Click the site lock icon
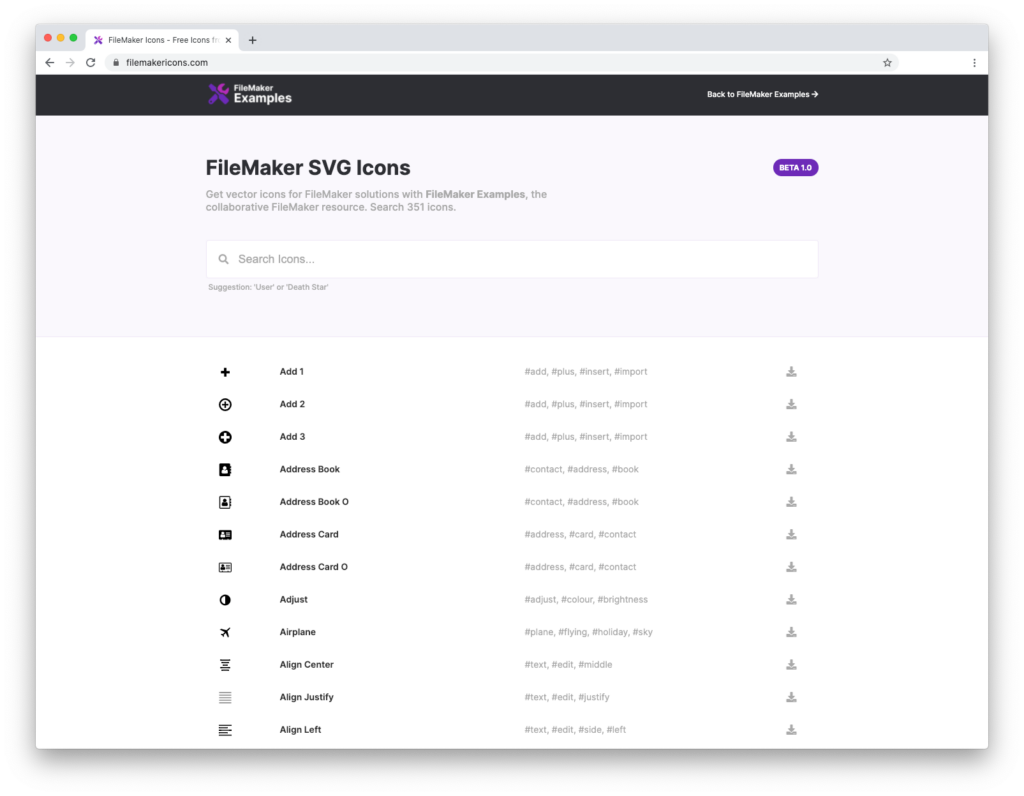The height and width of the screenshot is (796, 1024). click(116, 63)
